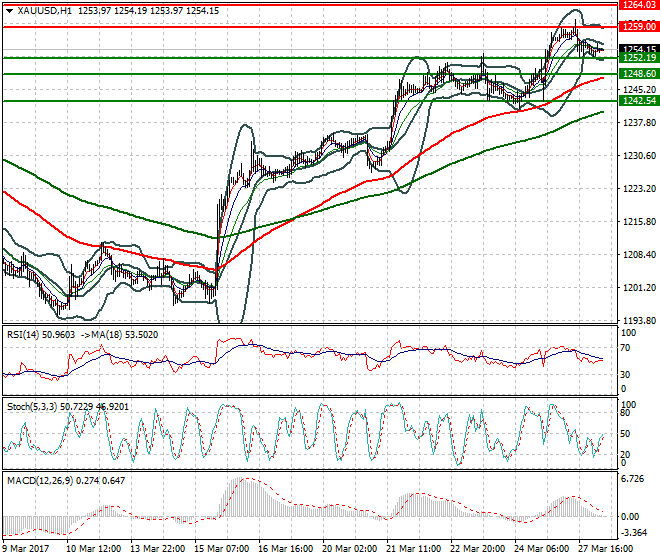660x560 pixels.
Task: Select the 1252.19 green level label
Action: [x=639, y=57]
